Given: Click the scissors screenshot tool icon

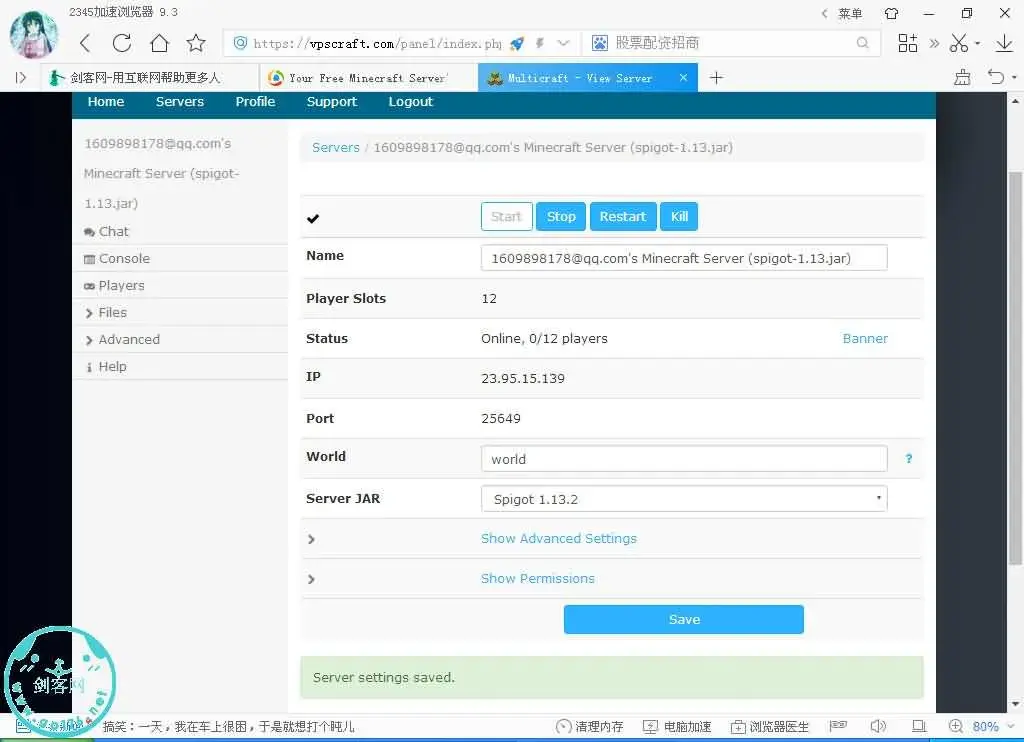Looking at the screenshot, I should click(x=959, y=43).
